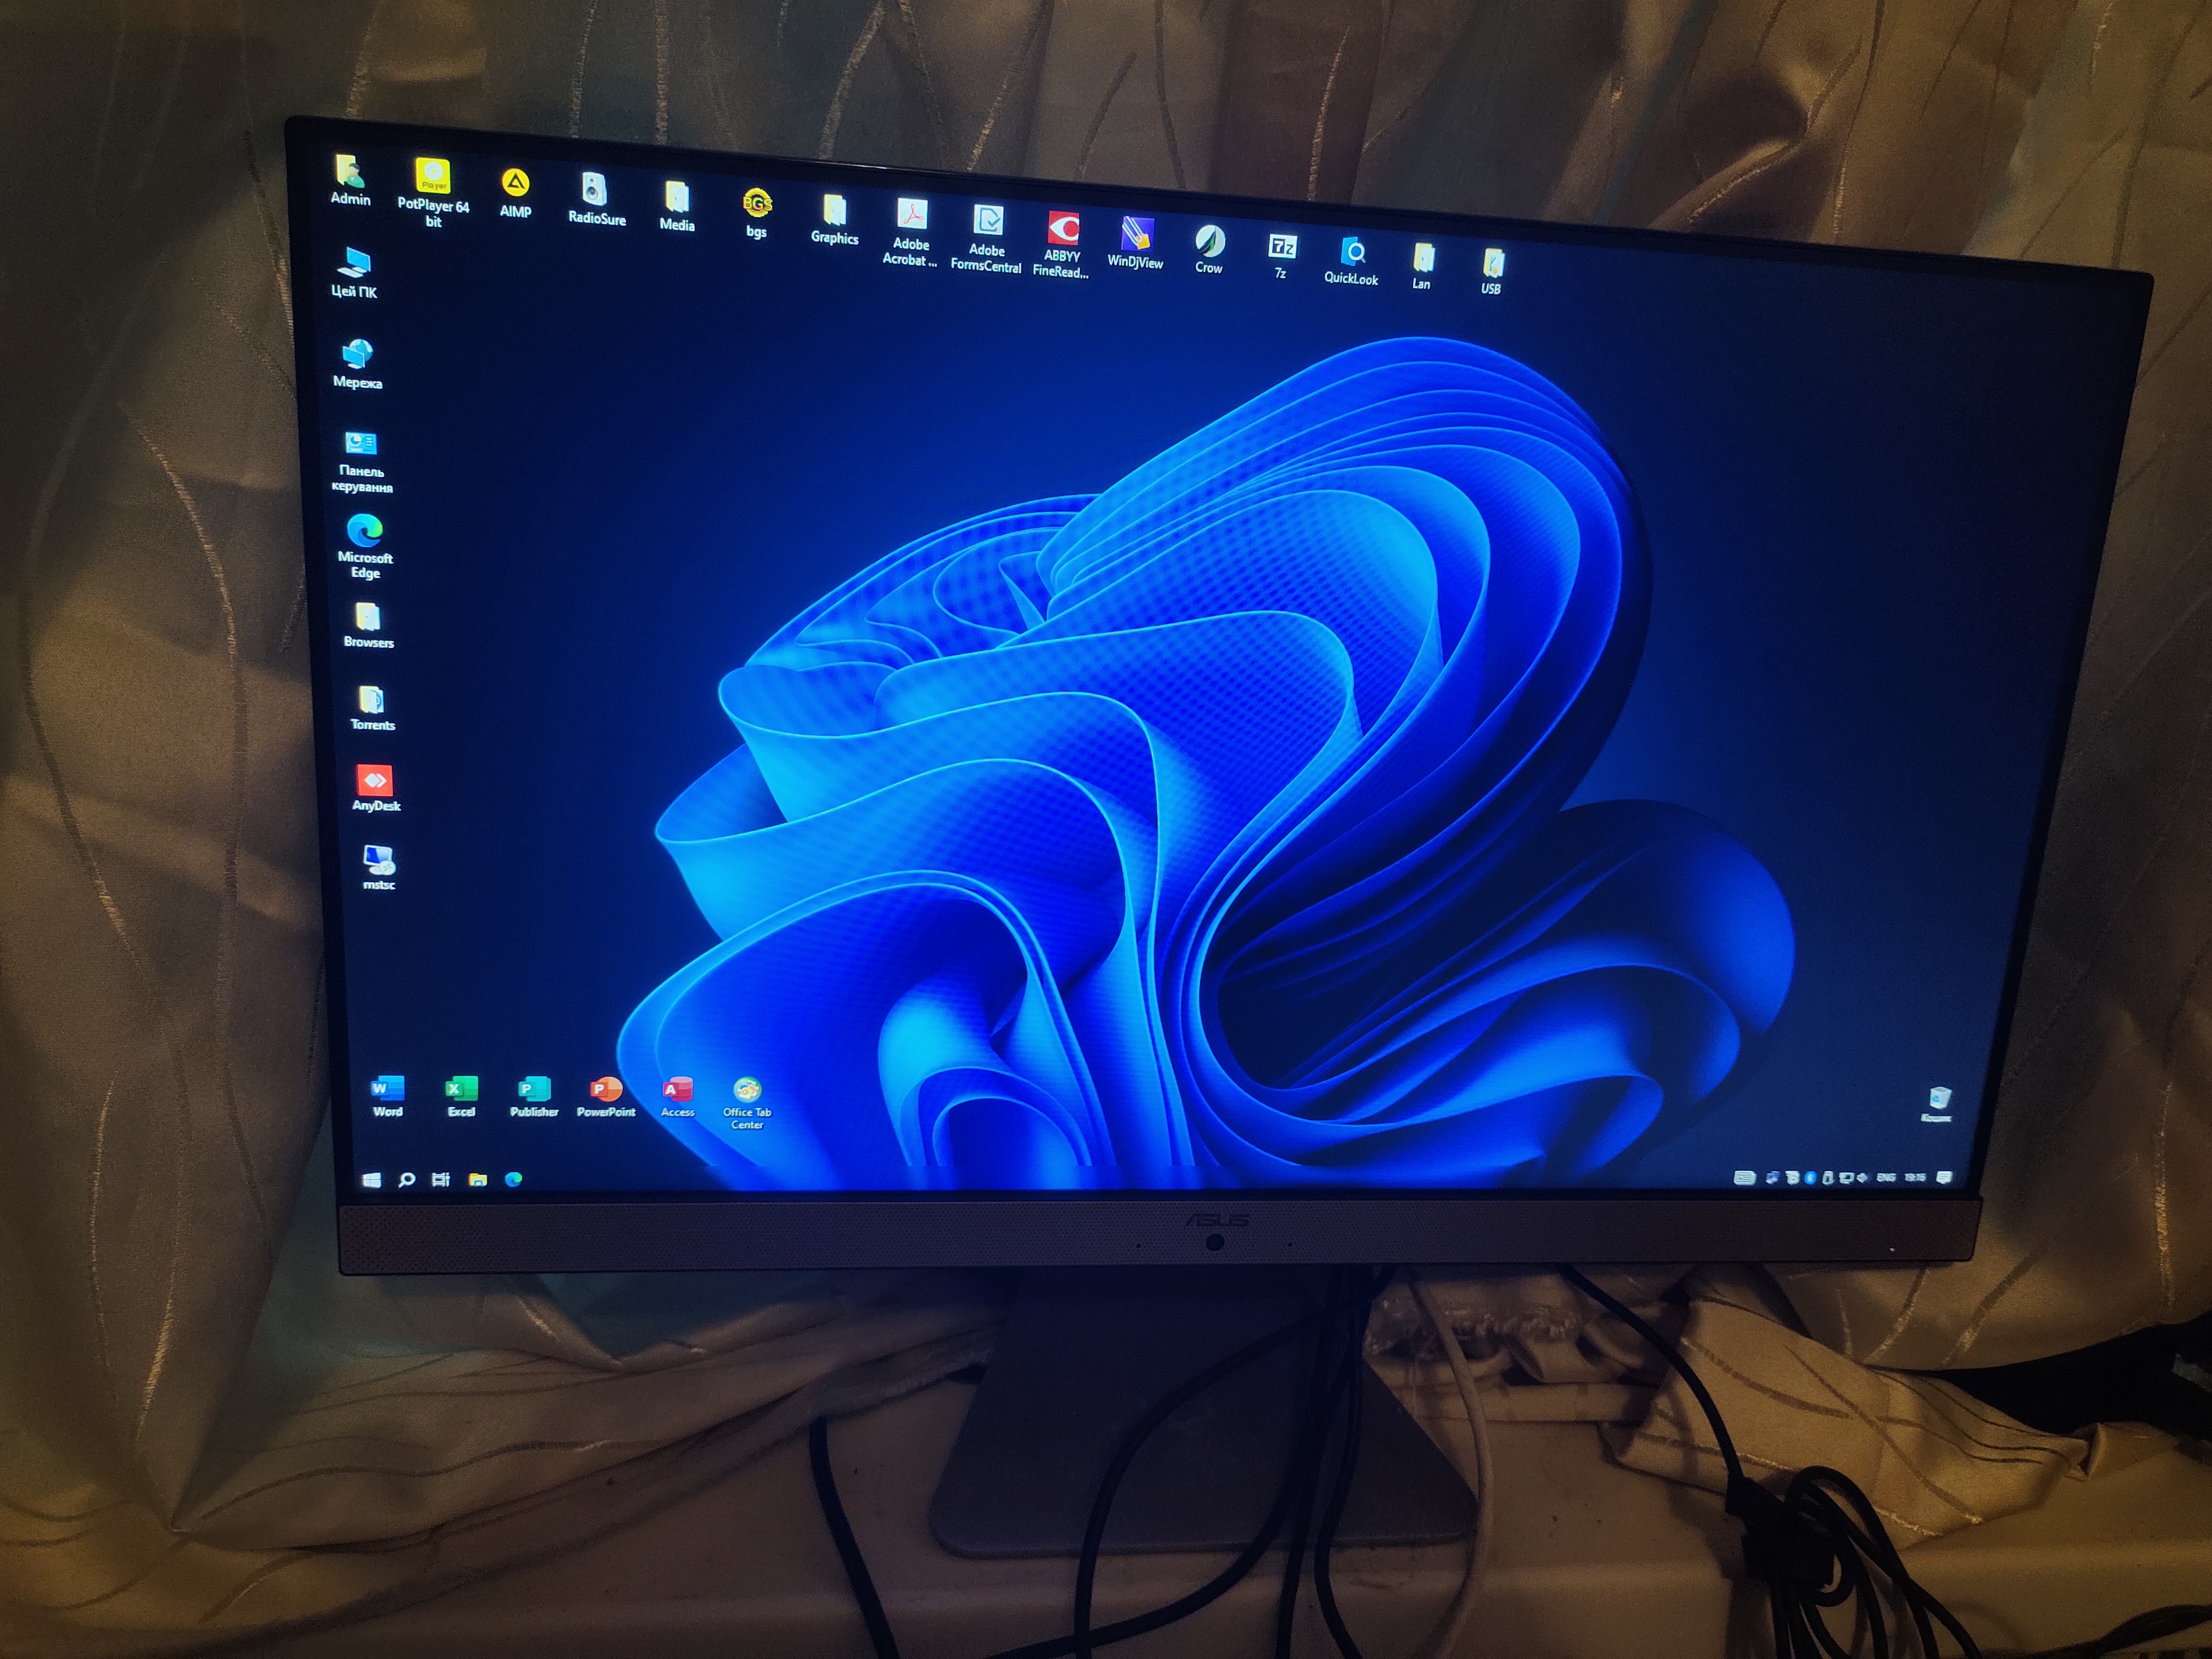Open Windows Start menu button

point(371,1180)
